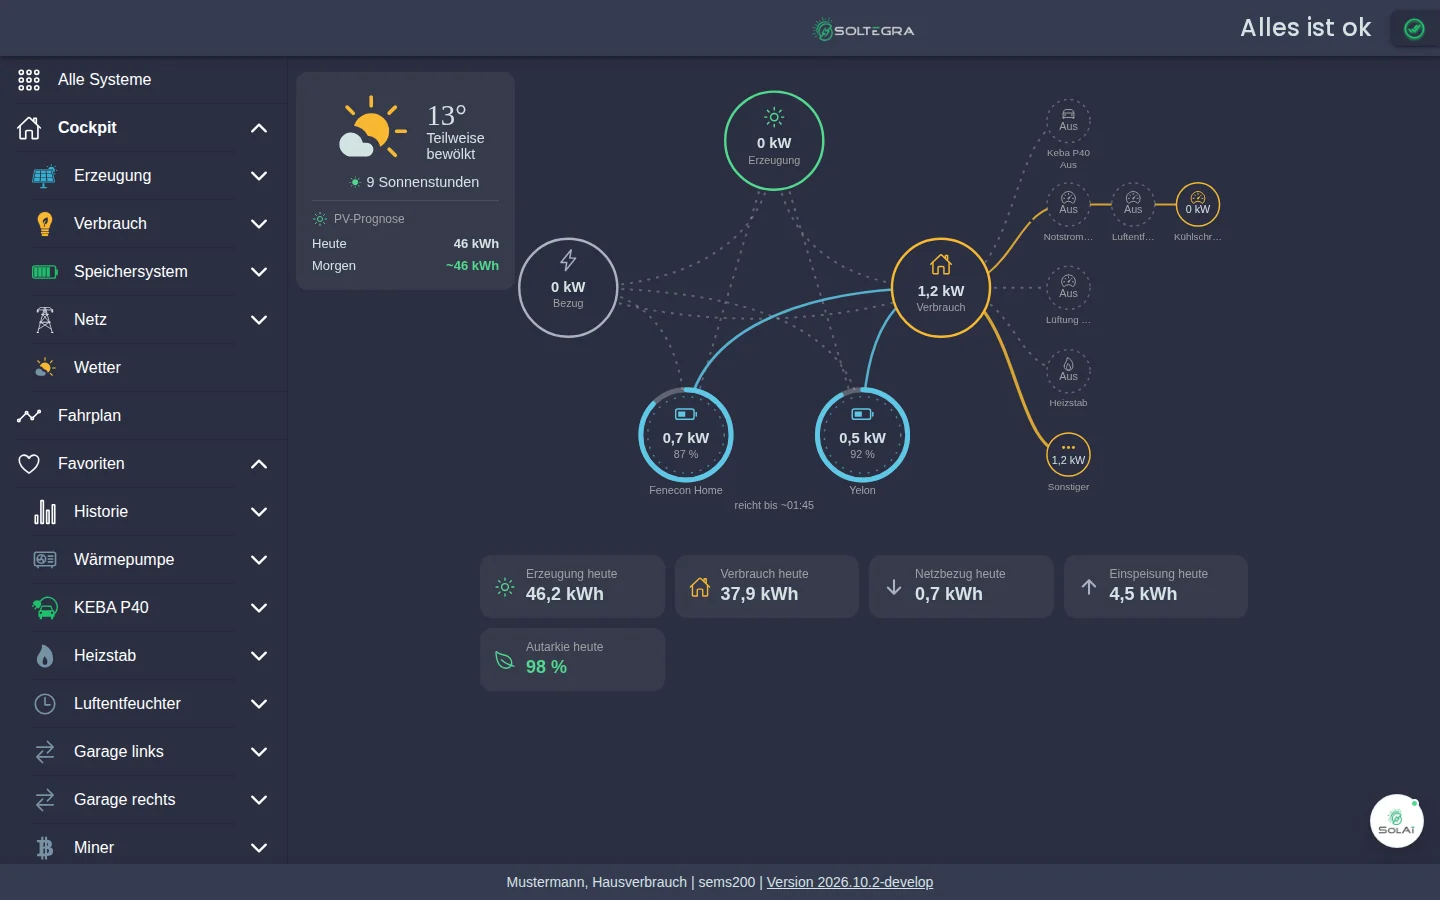Open the Erzeugung heute card
This screenshot has width=1440, height=900.
(x=572, y=586)
